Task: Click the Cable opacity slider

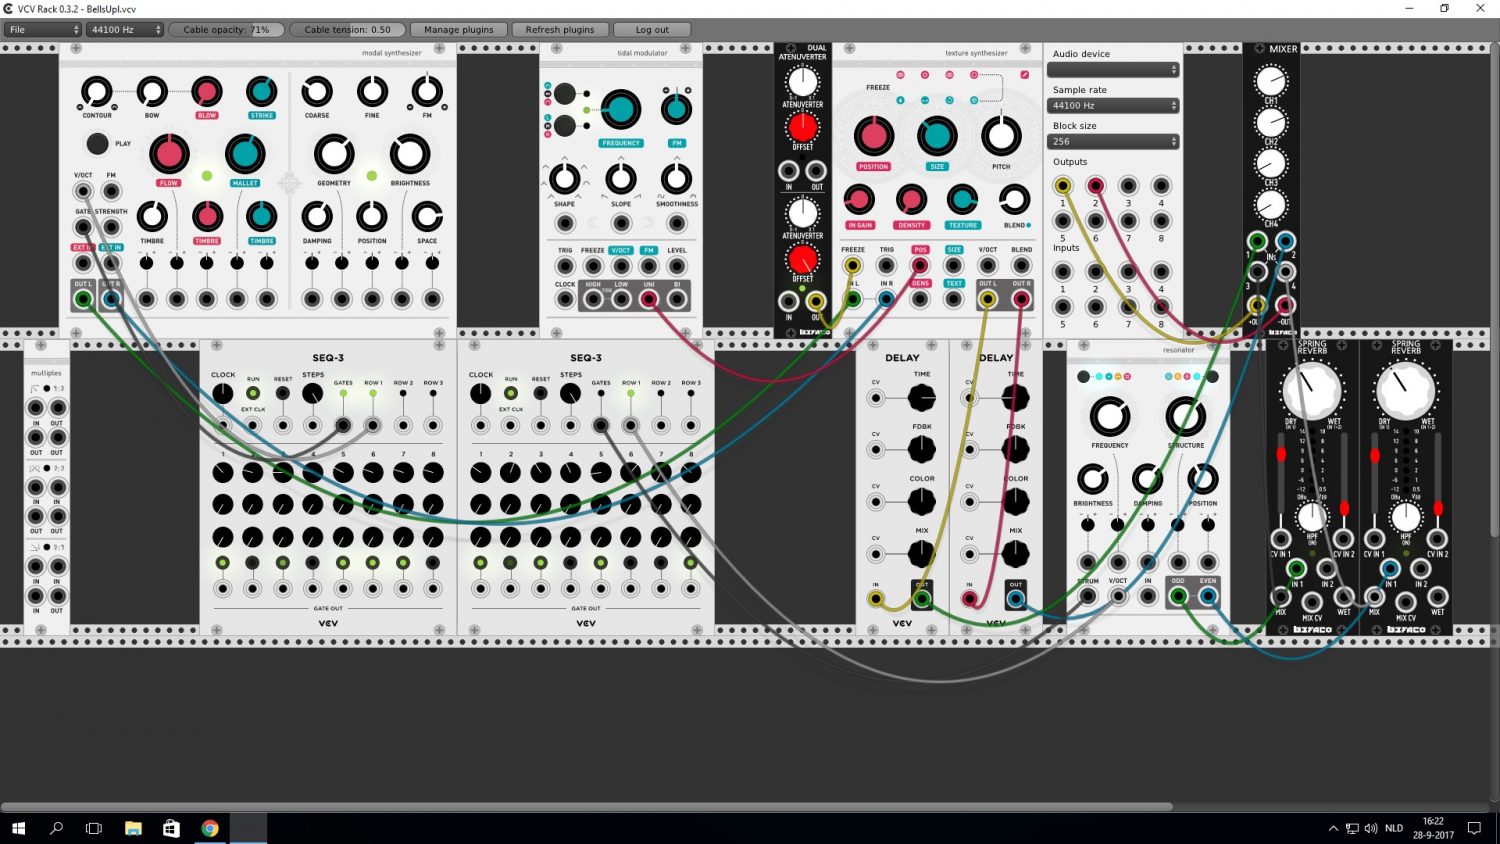Action: 226,30
